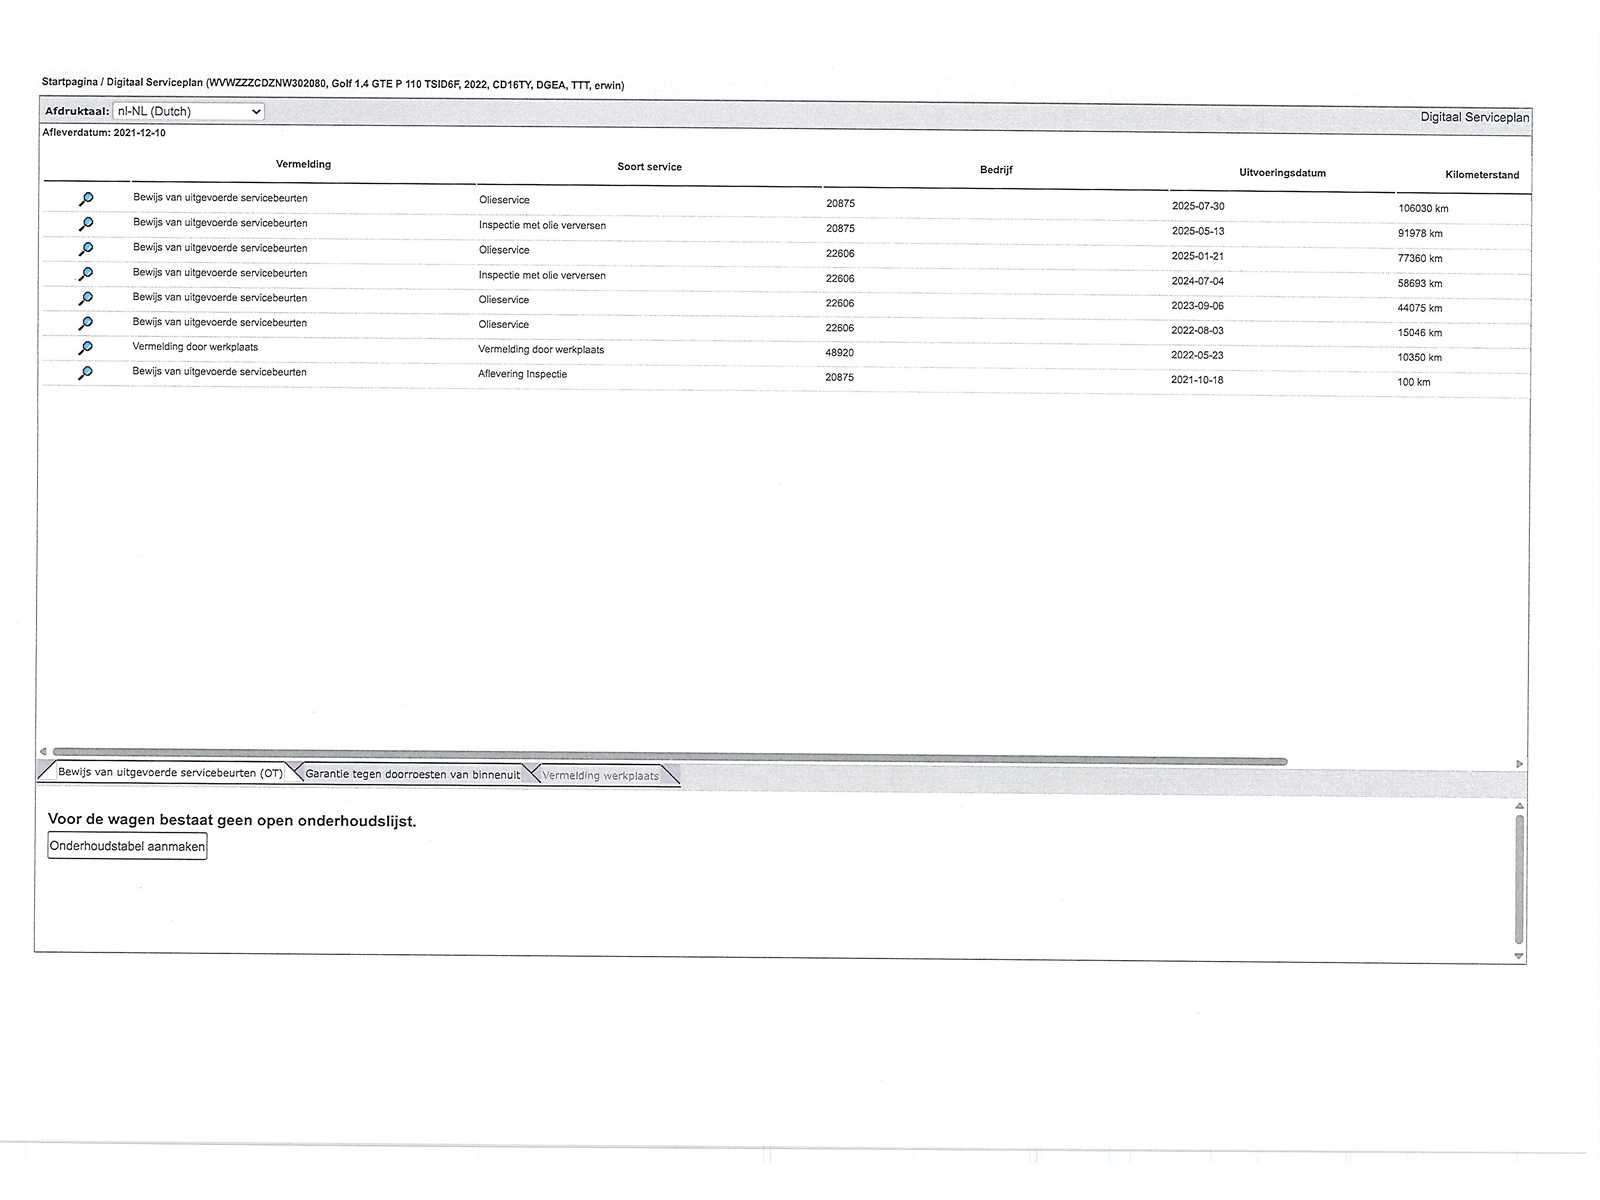Image resolution: width=1600 pixels, height=1200 pixels.
Task: Expand the Afdruktaal language dropdown
Action: (x=188, y=111)
